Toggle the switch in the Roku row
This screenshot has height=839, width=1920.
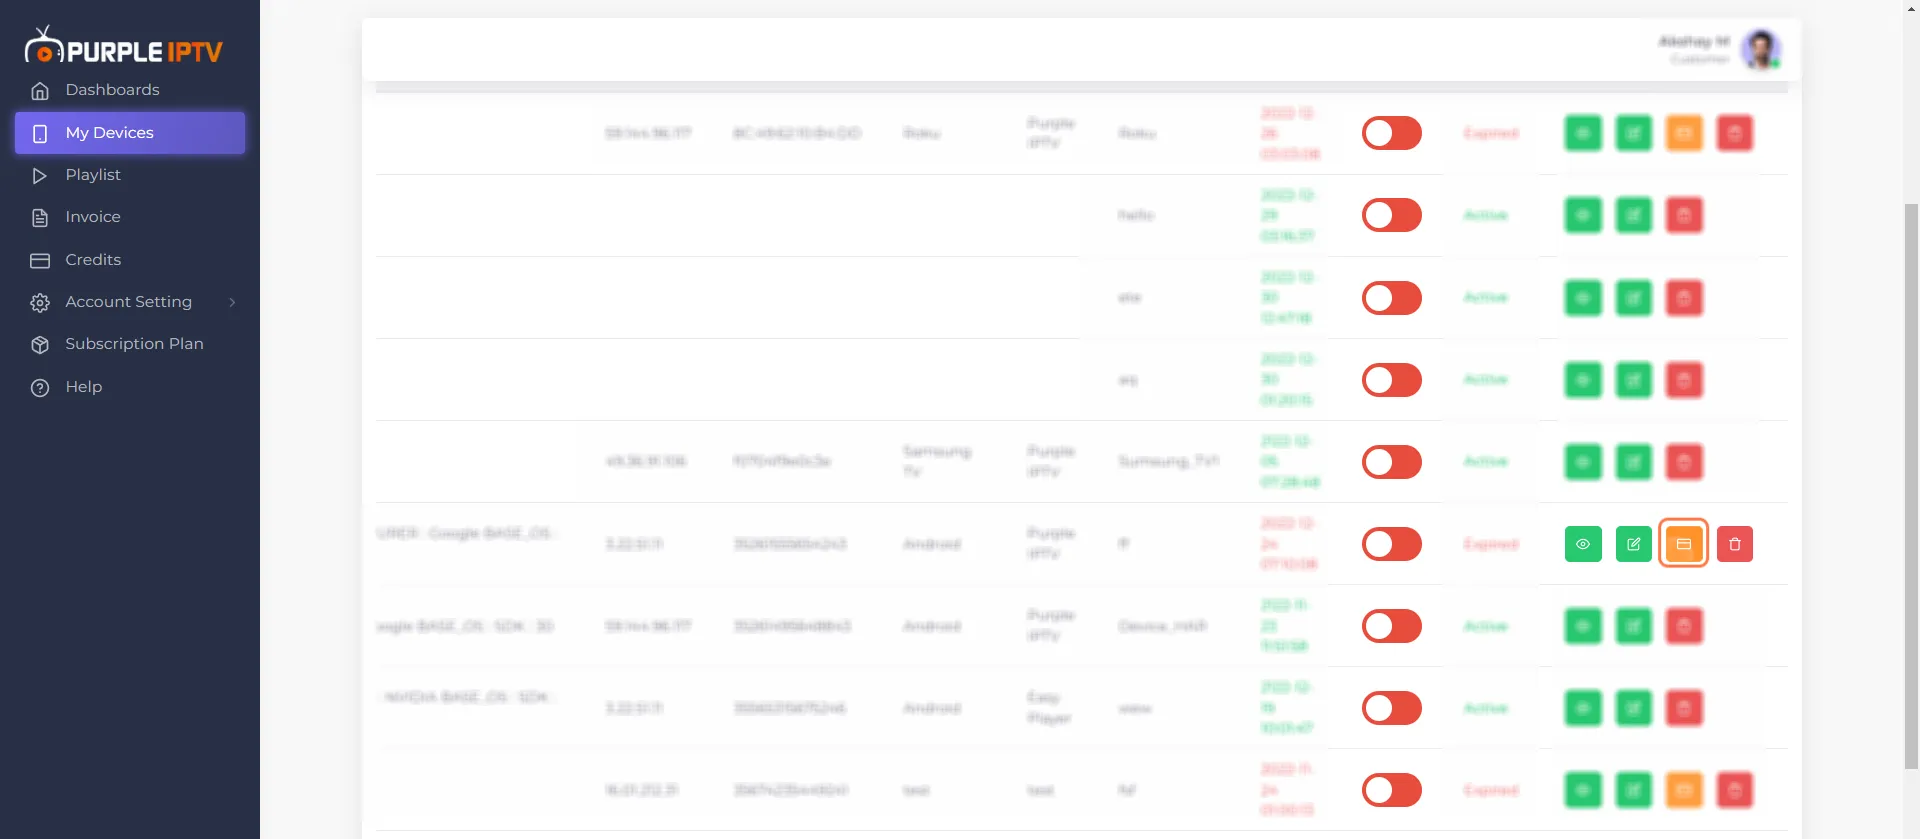(x=1392, y=133)
